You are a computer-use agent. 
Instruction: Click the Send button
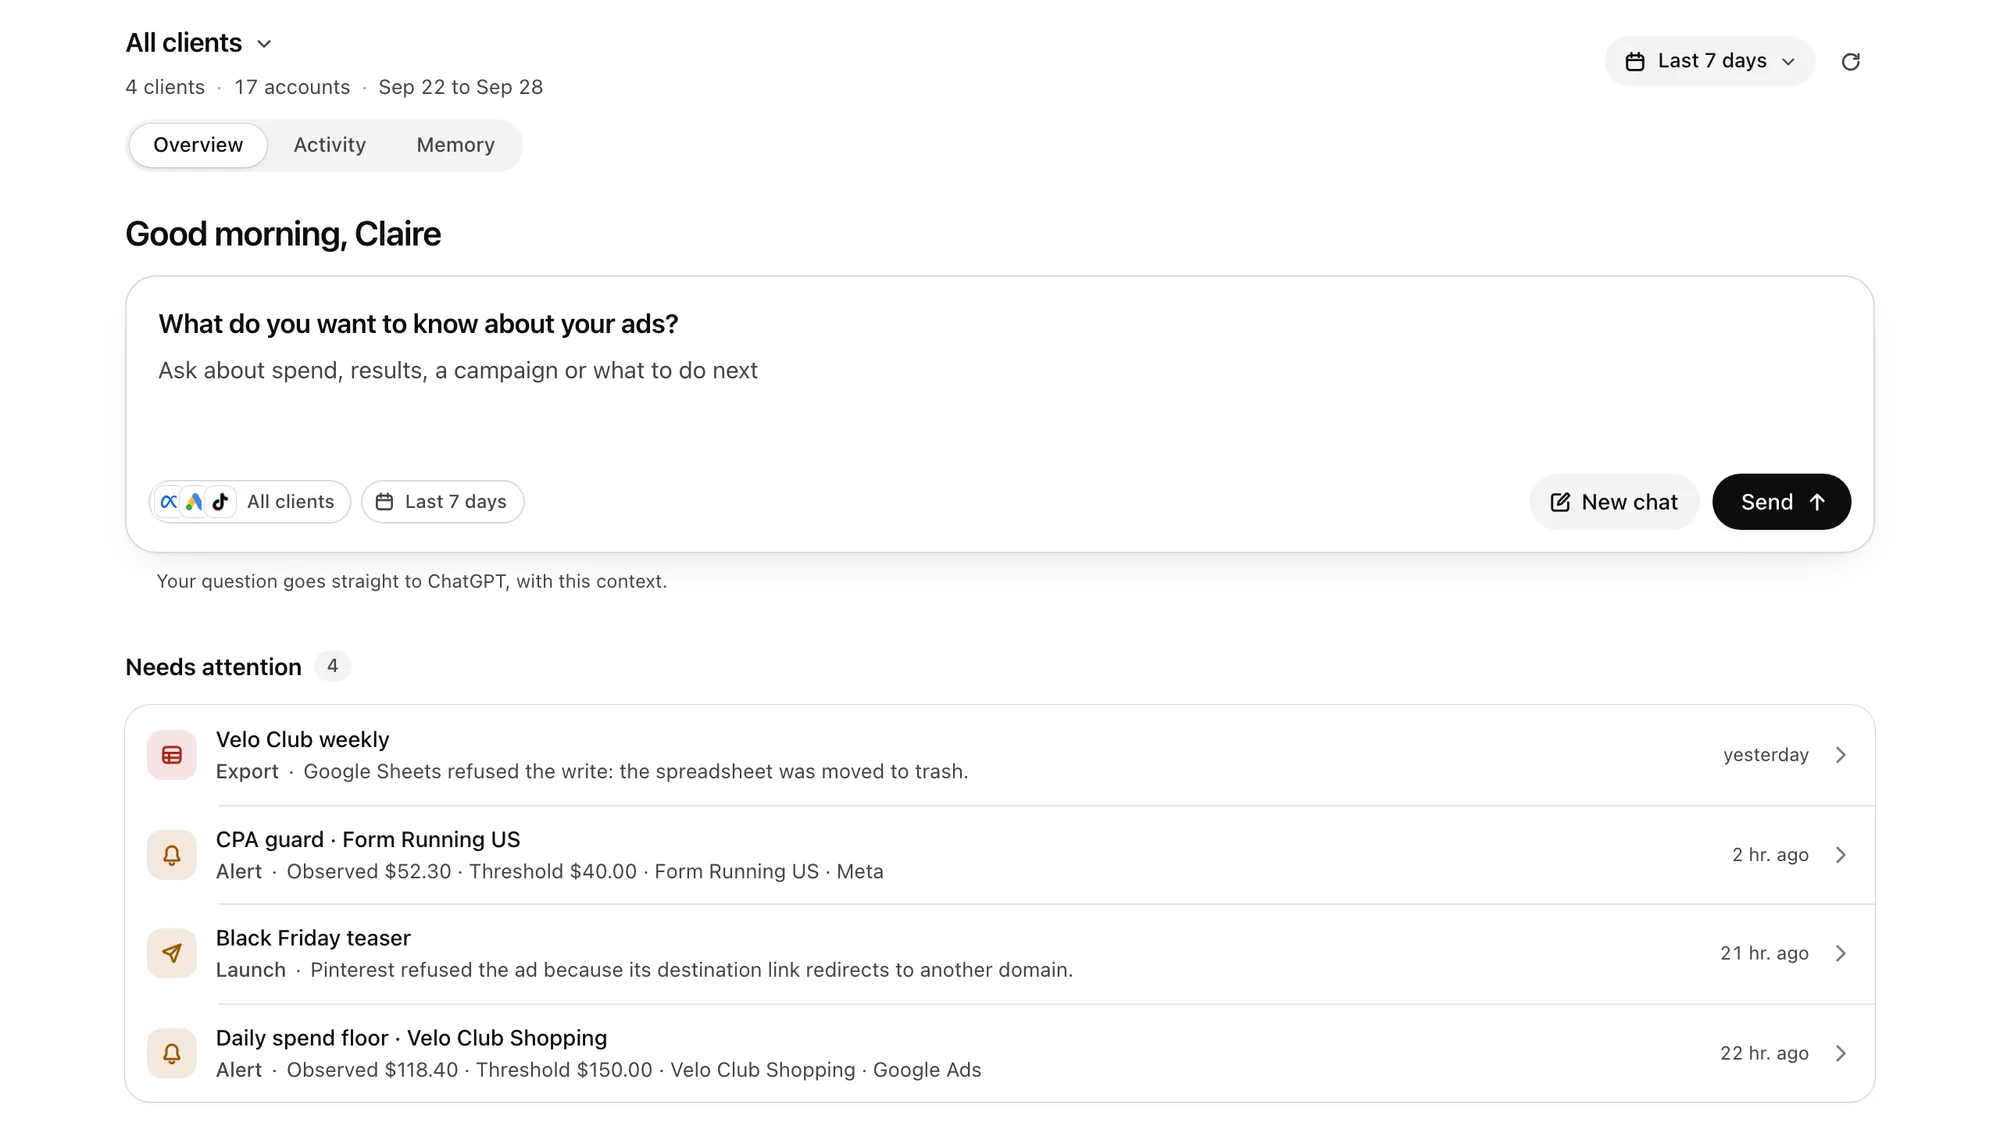(1781, 502)
